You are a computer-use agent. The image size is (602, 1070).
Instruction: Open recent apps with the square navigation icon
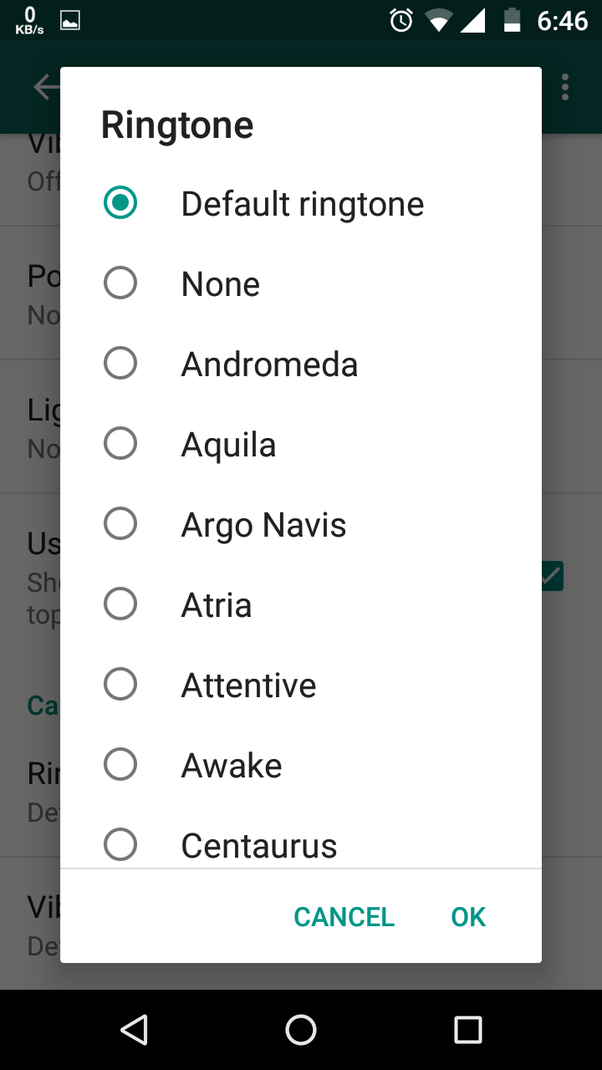tap(468, 1029)
